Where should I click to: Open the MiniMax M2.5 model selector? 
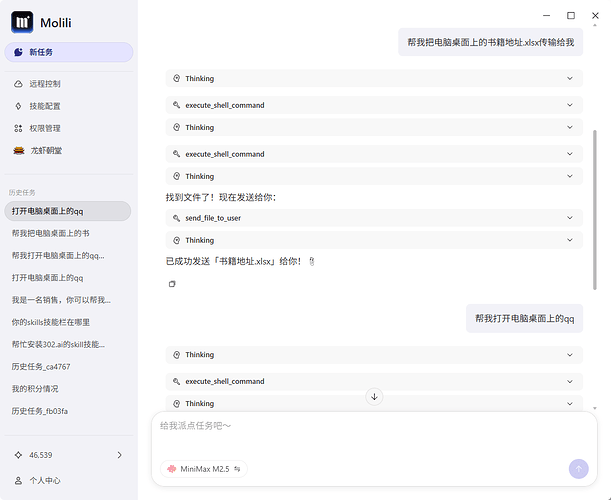pyautogui.click(x=204, y=468)
